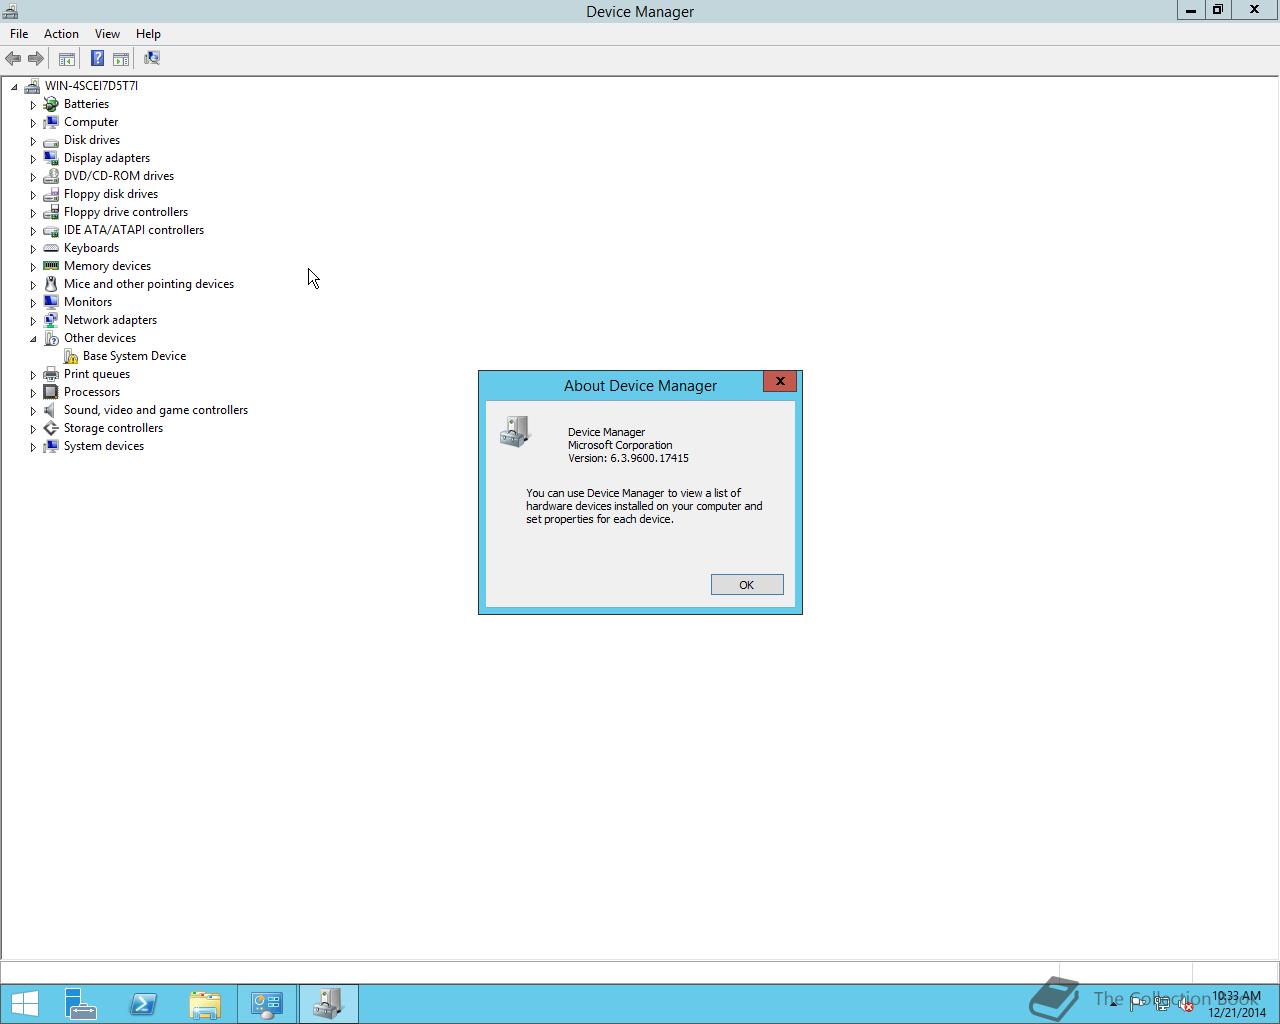This screenshot has width=1280, height=1024.
Task: Click the Keyboards category icon
Action: pyautogui.click(x=51, y=248)
